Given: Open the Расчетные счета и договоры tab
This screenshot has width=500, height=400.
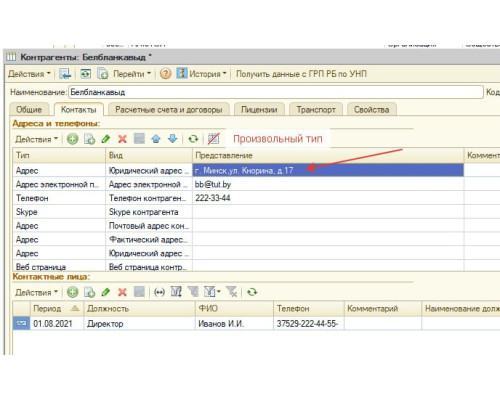Looking at the screenshot, I should 169,109.
